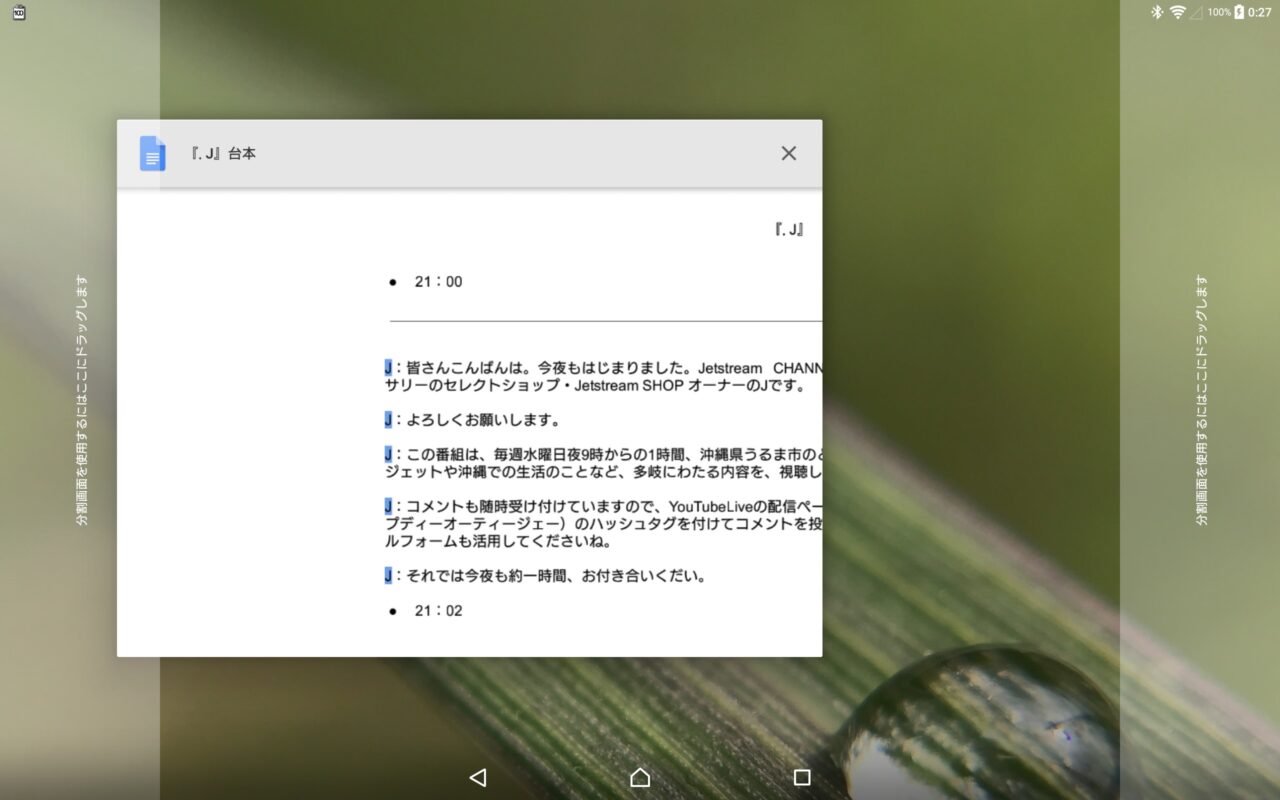Click the 『. J』 heading inside the document
The width and height of the screenshot is (1280, 800).
(x=789, y=230)
